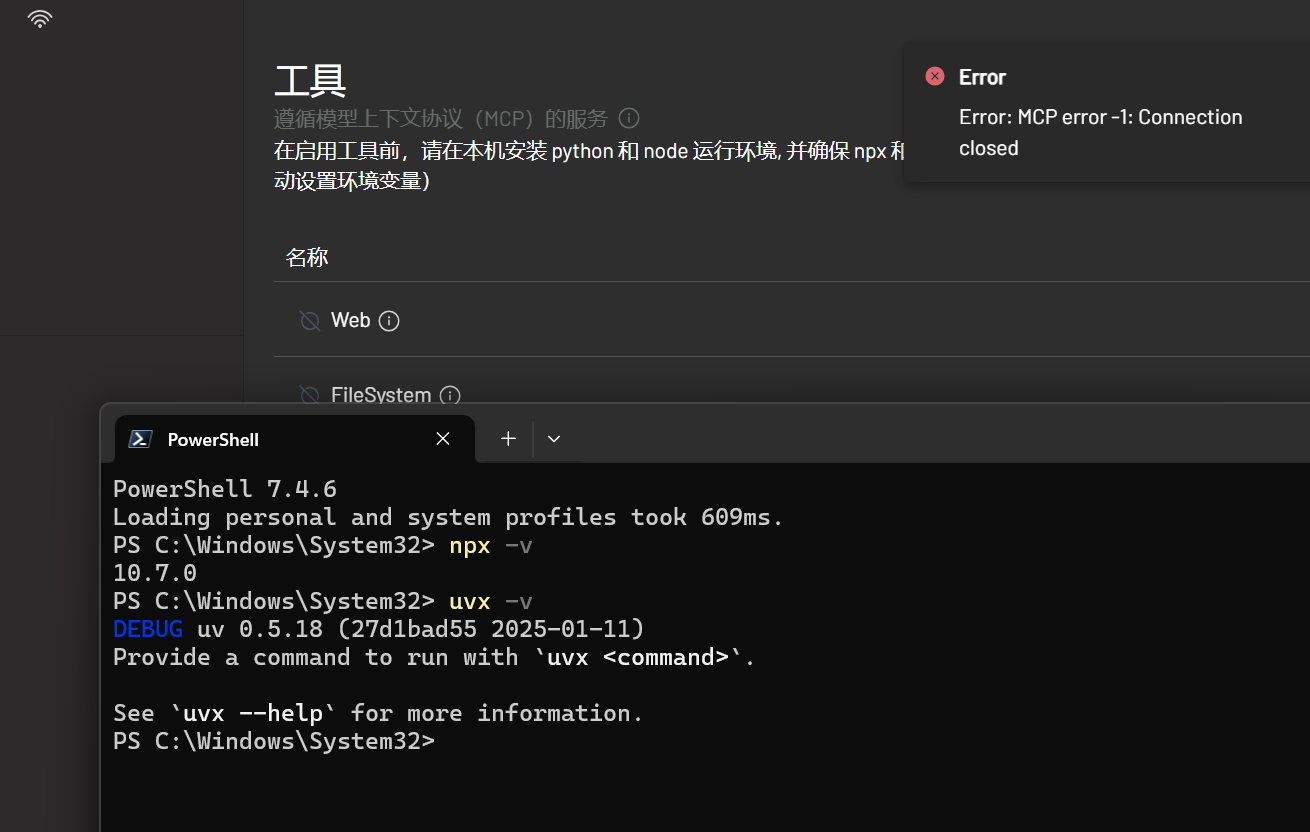The width and height of the screenshot is (1310, 832).
Task: Click the 名称 column header
Action: (307, 258)
